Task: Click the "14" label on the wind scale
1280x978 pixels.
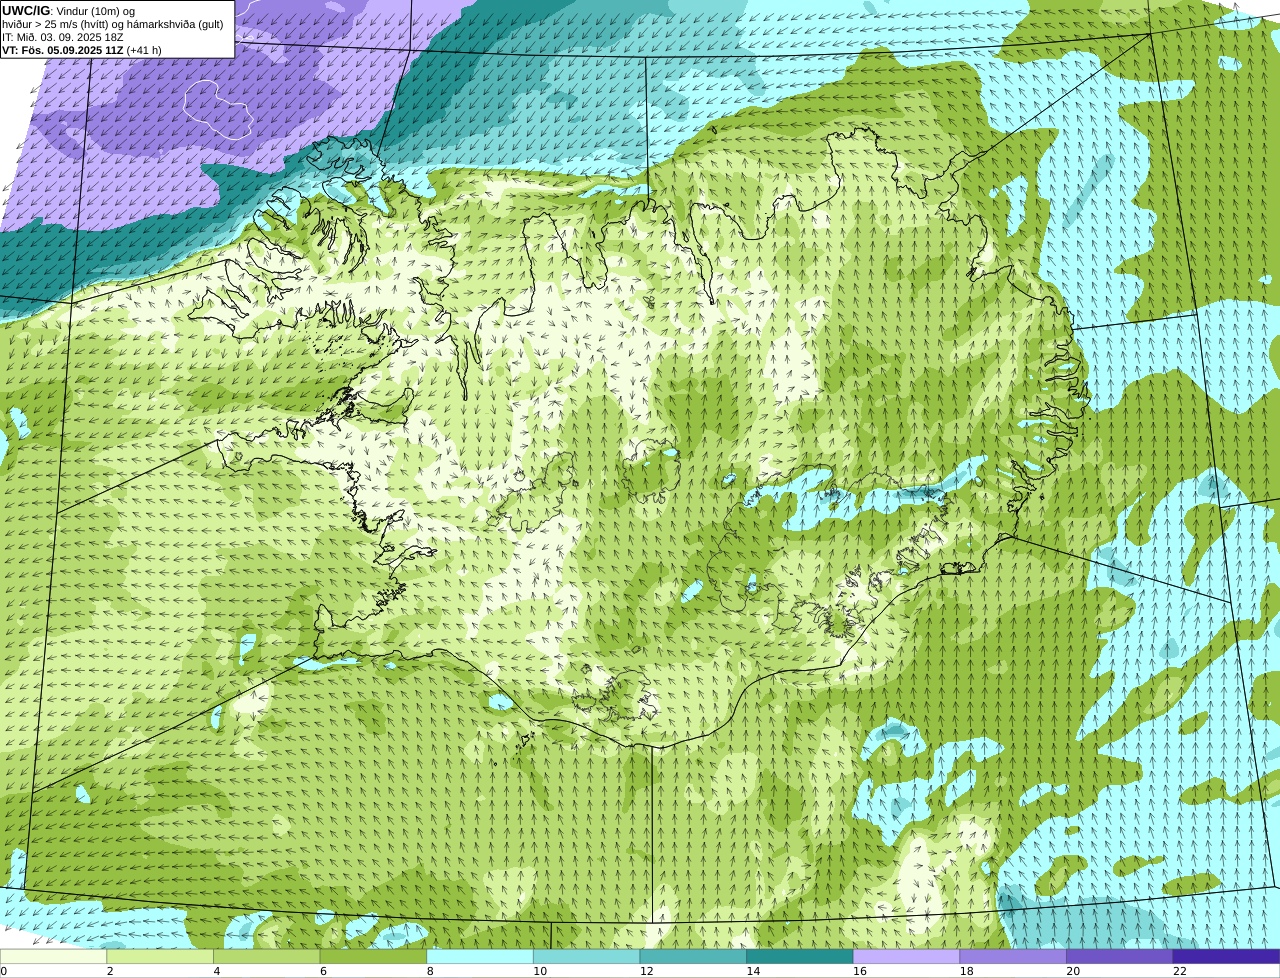Action: [x=753, y=971]
